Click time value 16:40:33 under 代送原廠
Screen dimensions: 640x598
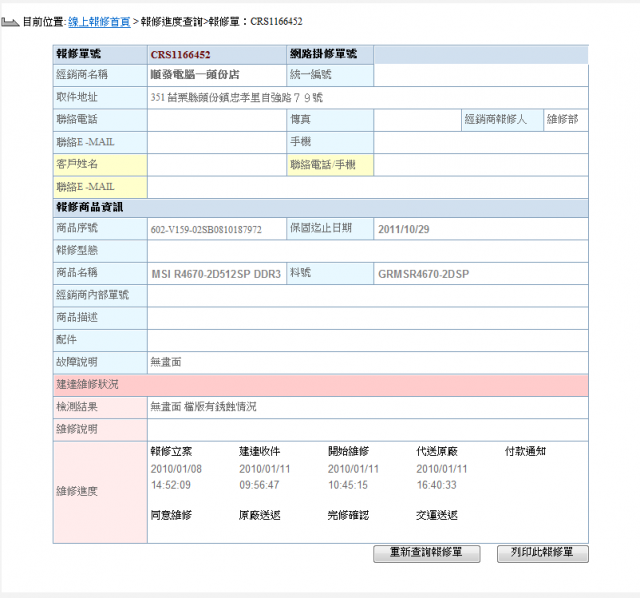436,485
